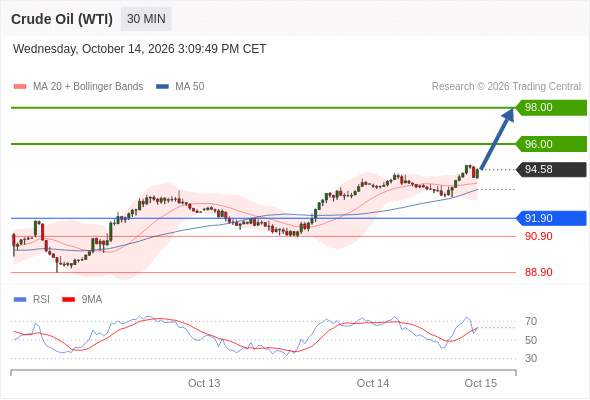Click the MA 50 blue legend swatch
Screen dimensions: 590x400
click(x=162, y=87)
